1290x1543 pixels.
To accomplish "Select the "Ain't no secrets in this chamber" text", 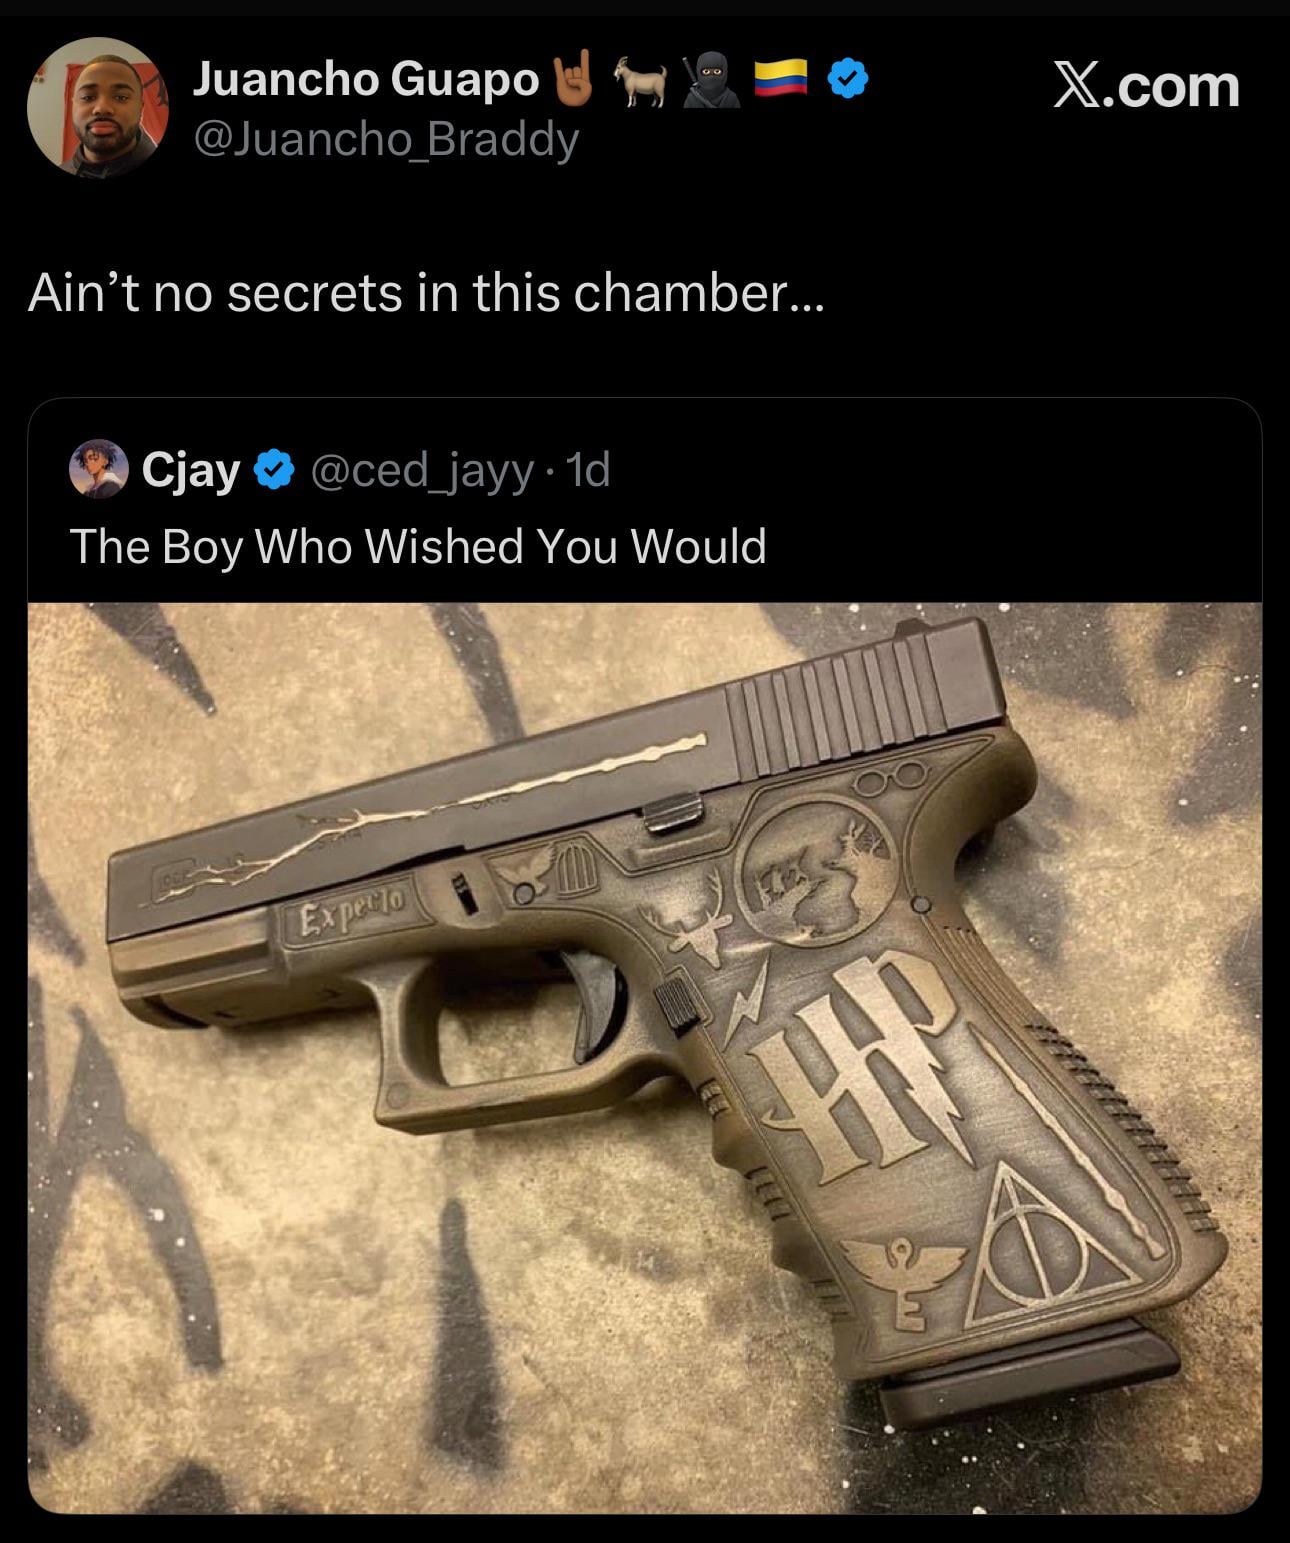I will coord(427,293).
